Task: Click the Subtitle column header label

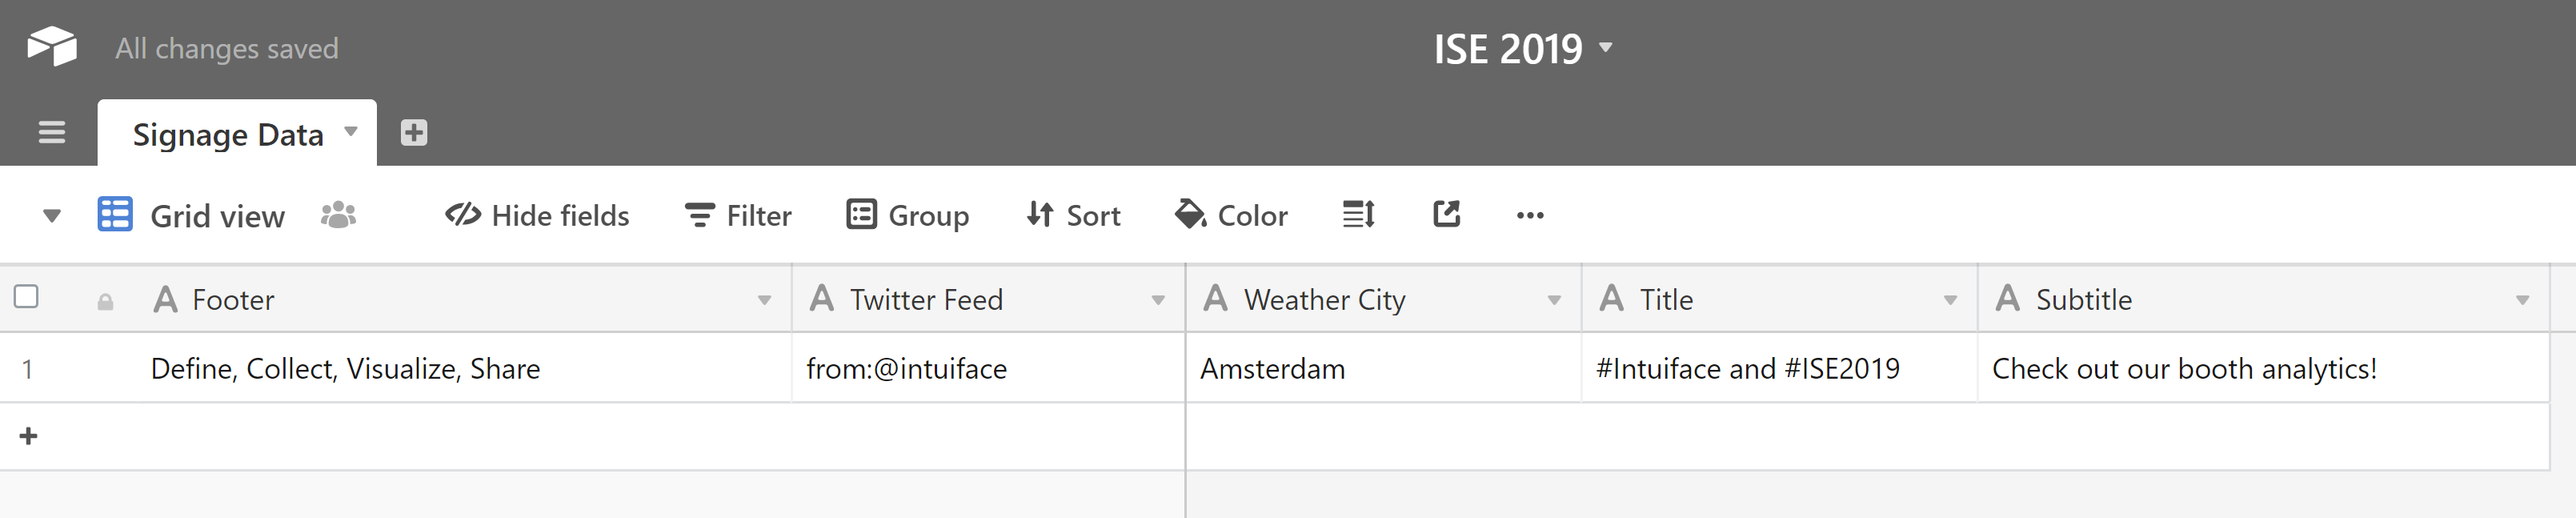Action: point(2084,299)
